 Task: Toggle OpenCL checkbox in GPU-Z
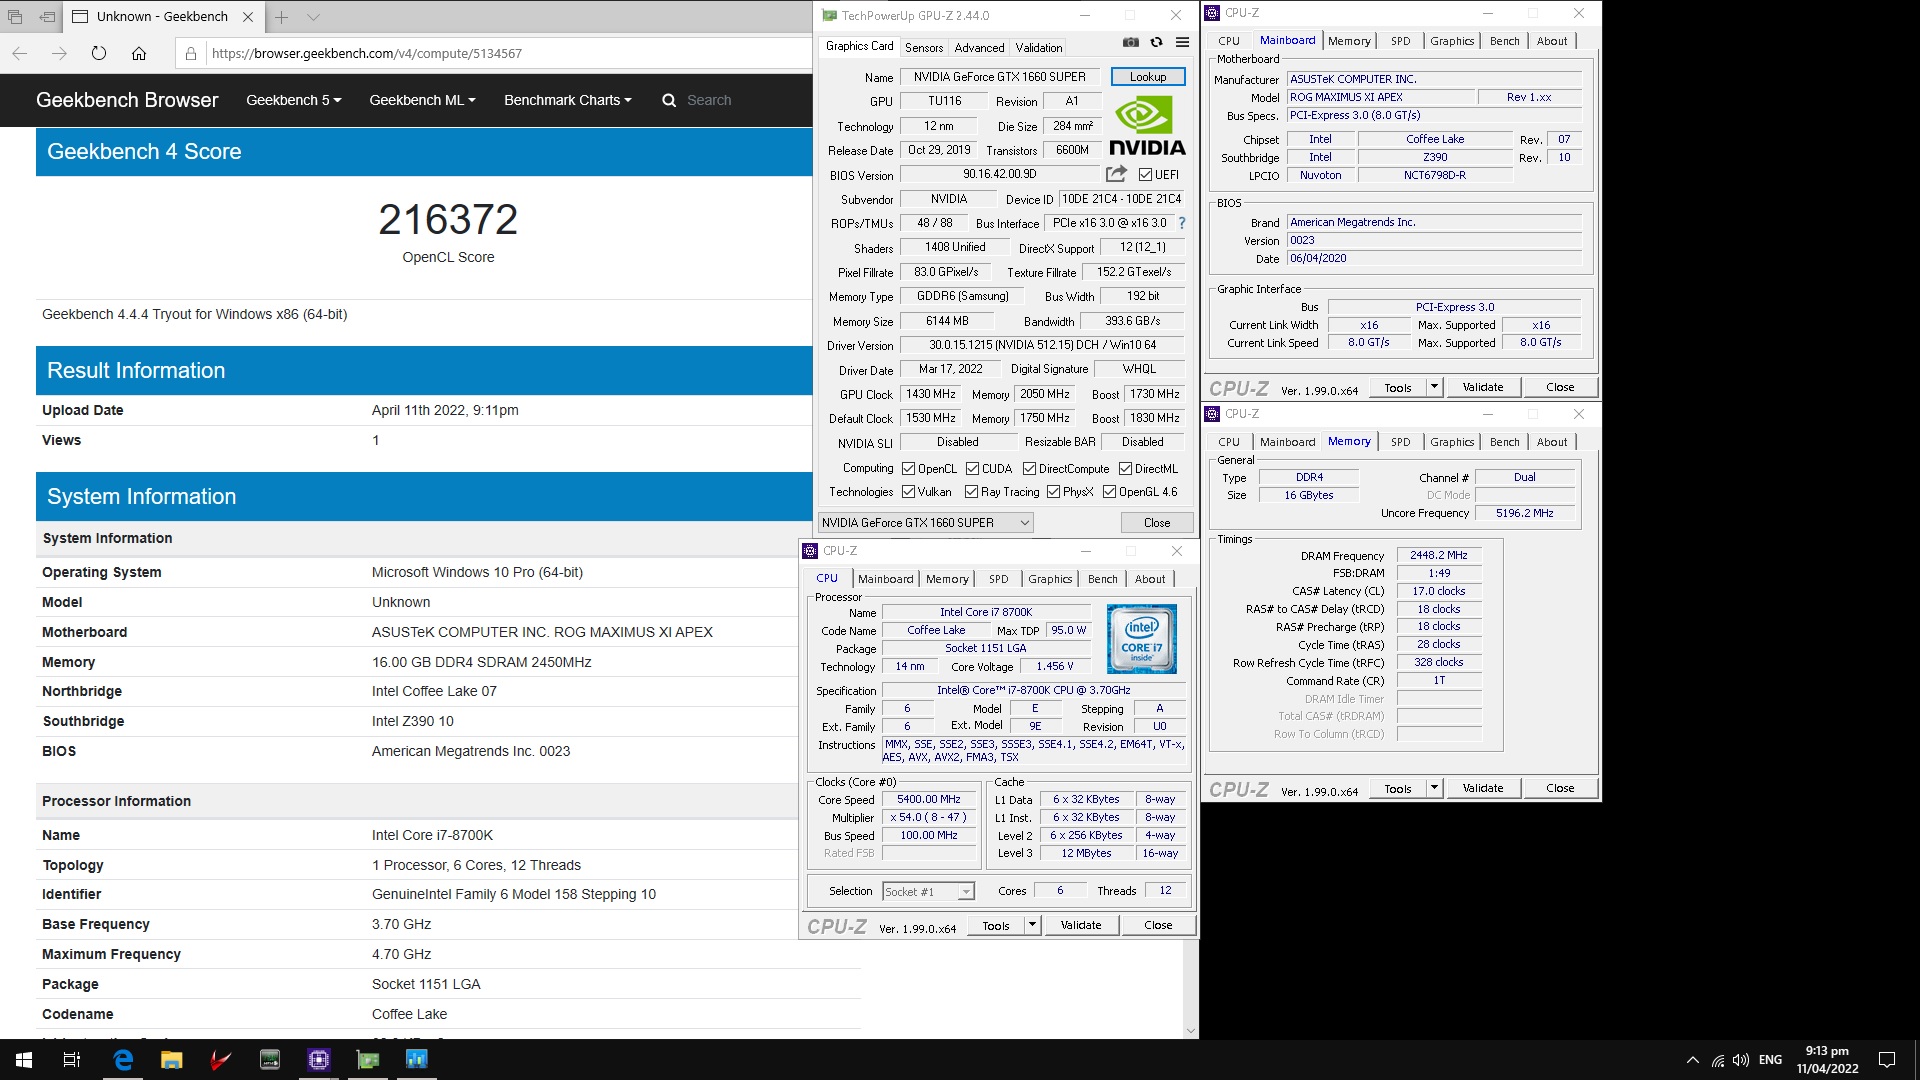point(908,469)
